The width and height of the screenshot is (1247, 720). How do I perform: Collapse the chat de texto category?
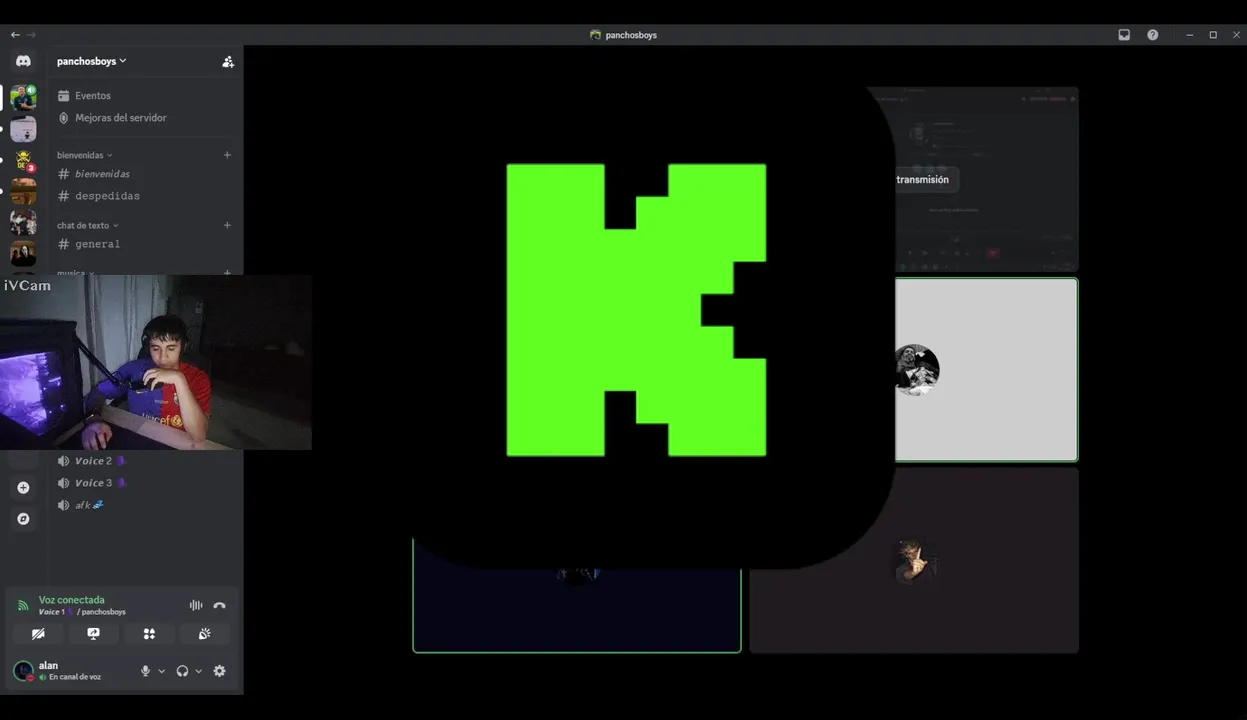point(88,225)
